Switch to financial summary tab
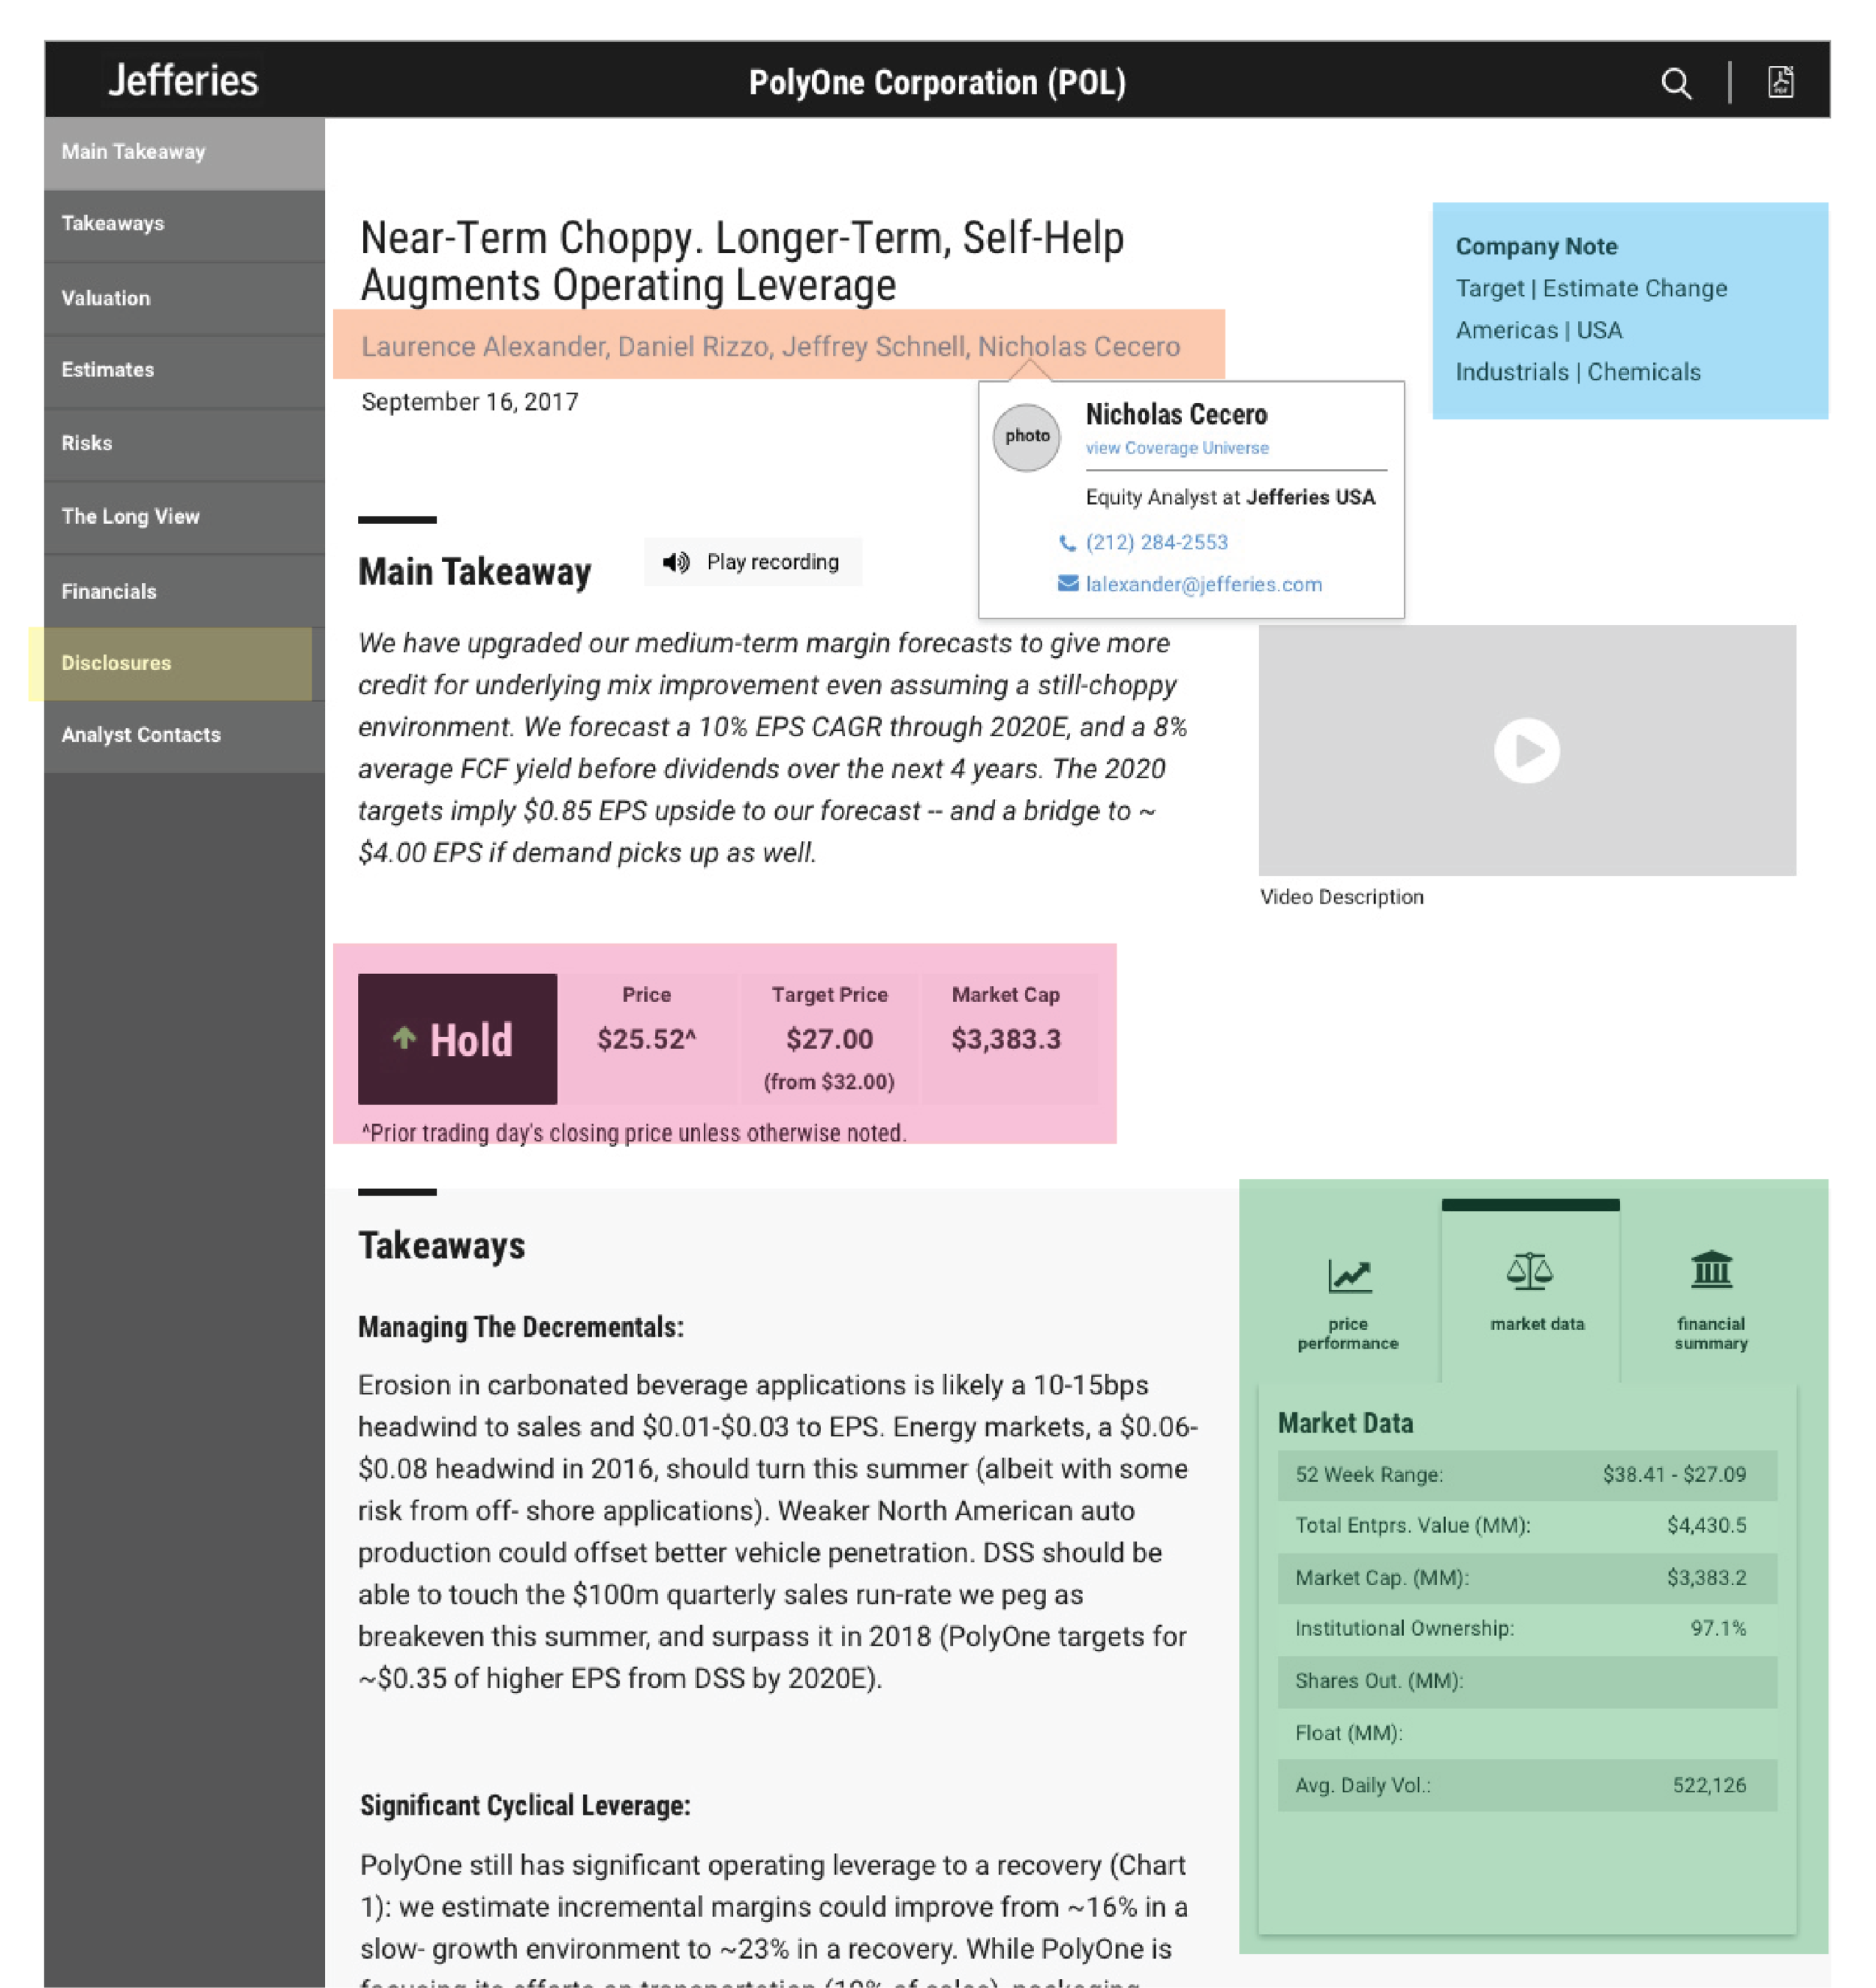The width and height of the screenshot is (1876, 1988). [1711, 1298]
